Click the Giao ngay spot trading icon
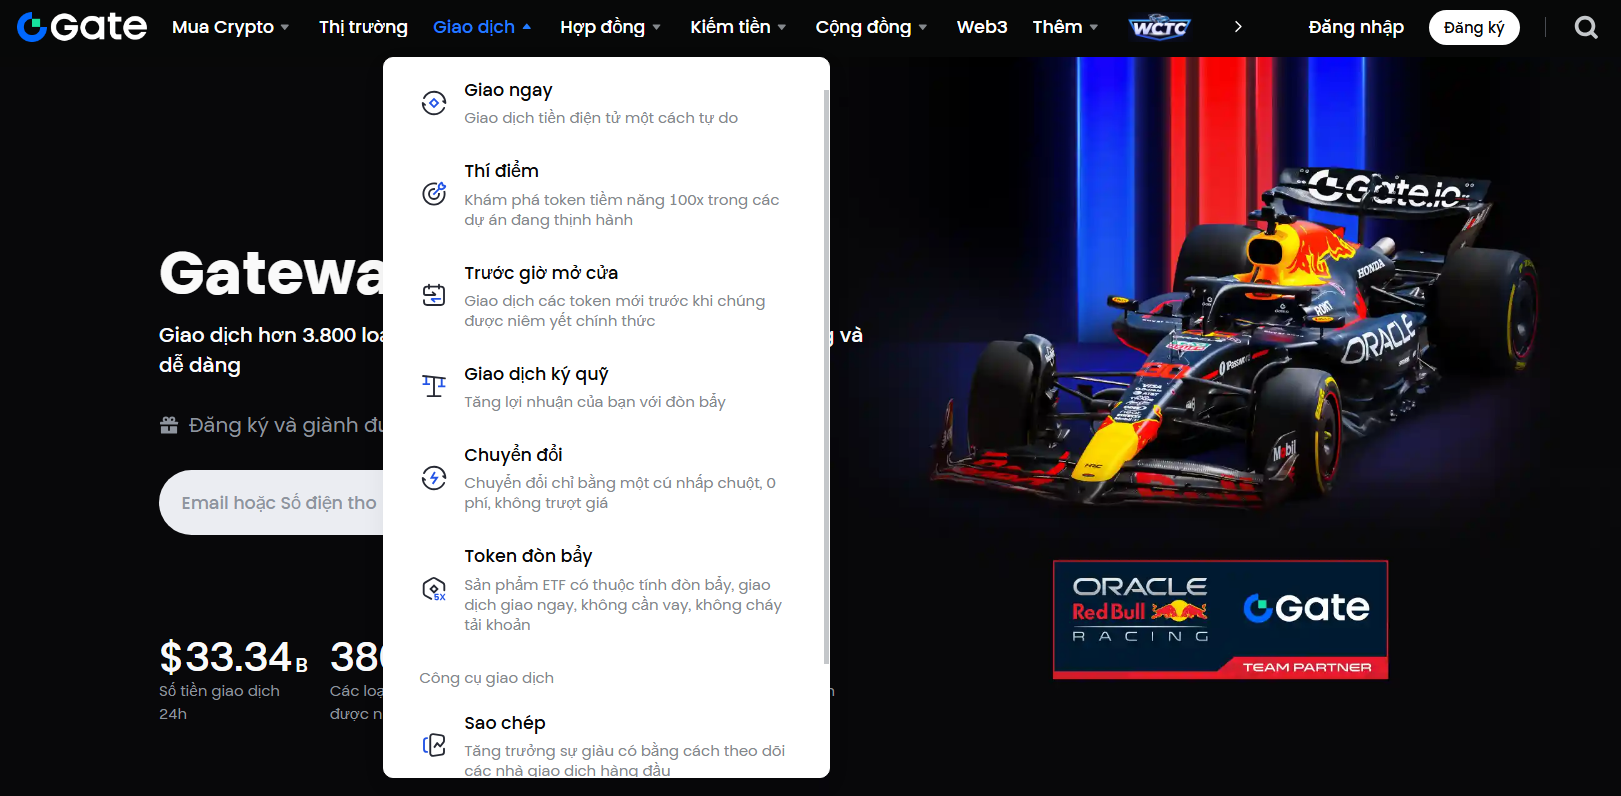Viewport: 1621px width, 796px height. [434, 103]
